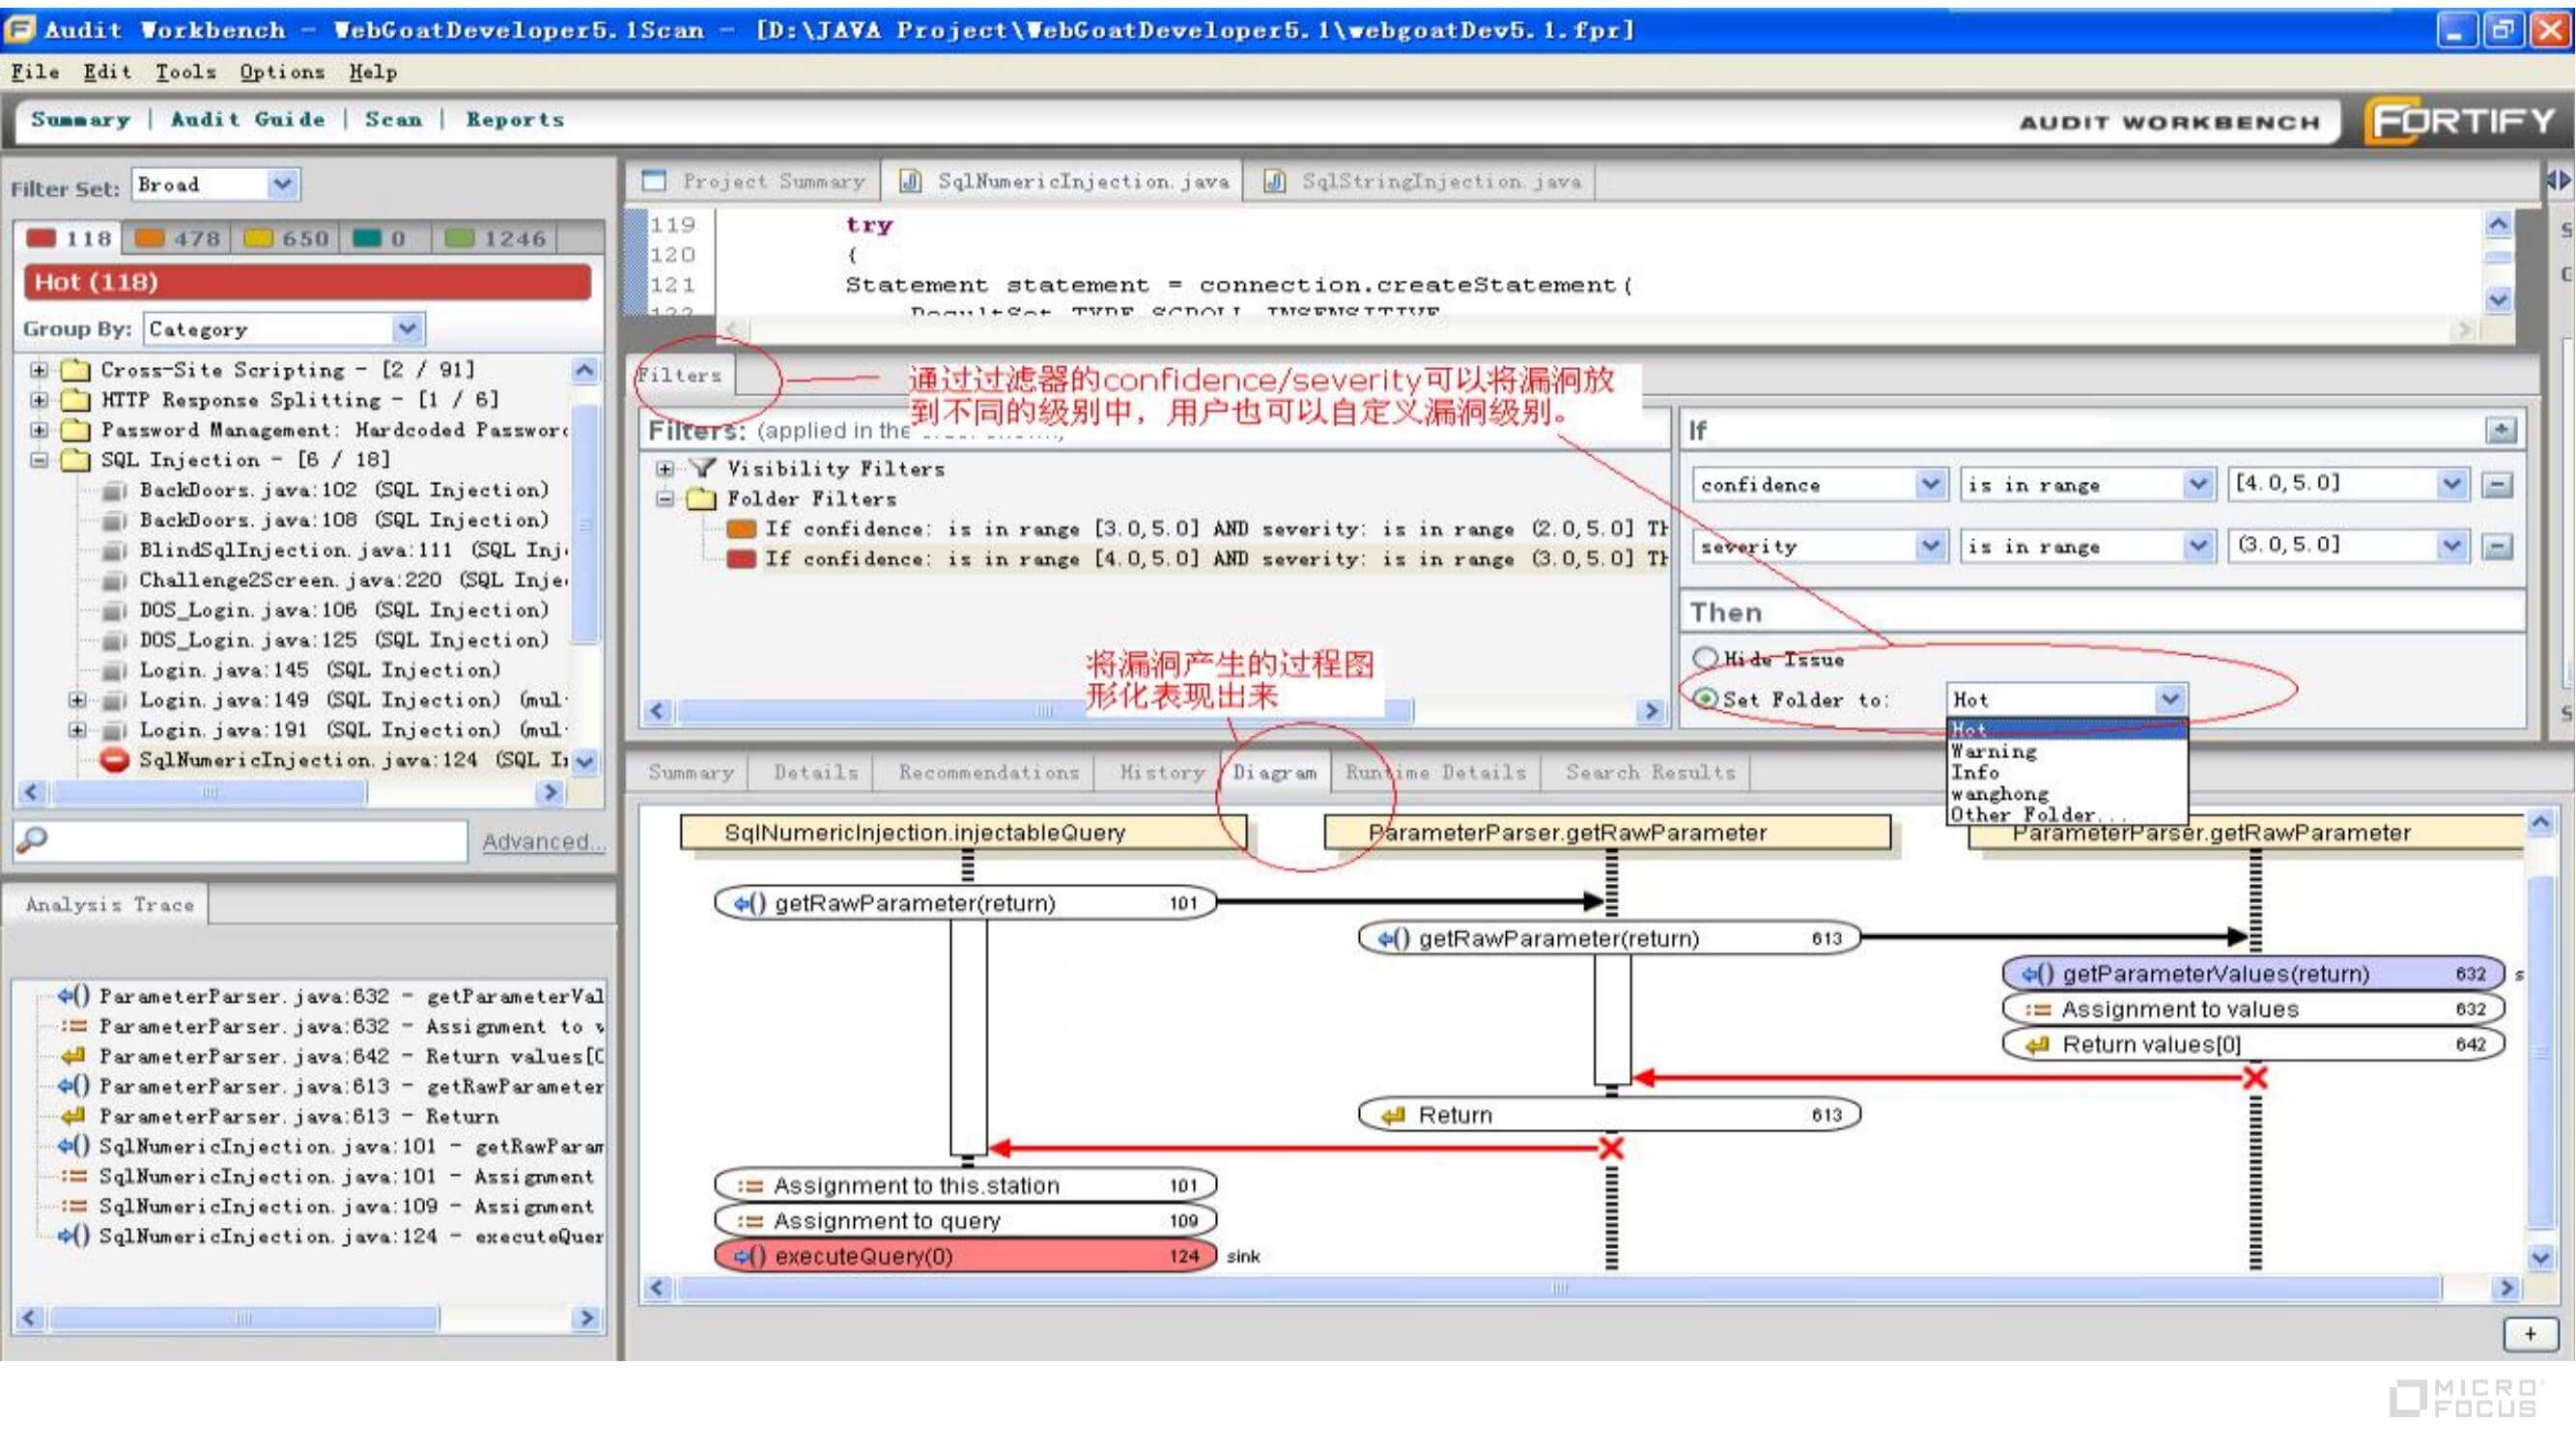Open the Tools menu

point(185,72)
